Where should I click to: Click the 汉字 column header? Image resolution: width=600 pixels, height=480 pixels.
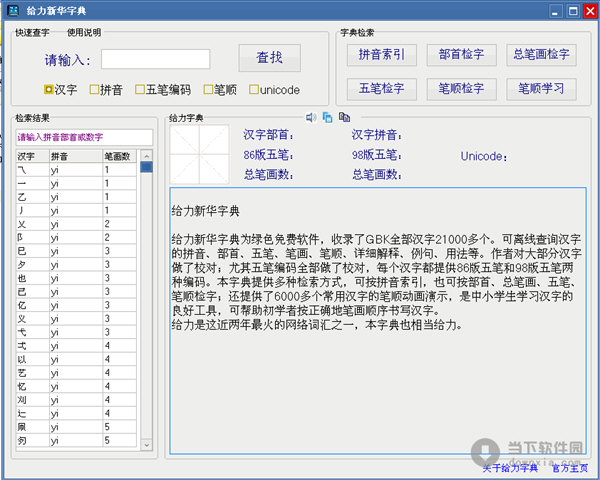33,156
